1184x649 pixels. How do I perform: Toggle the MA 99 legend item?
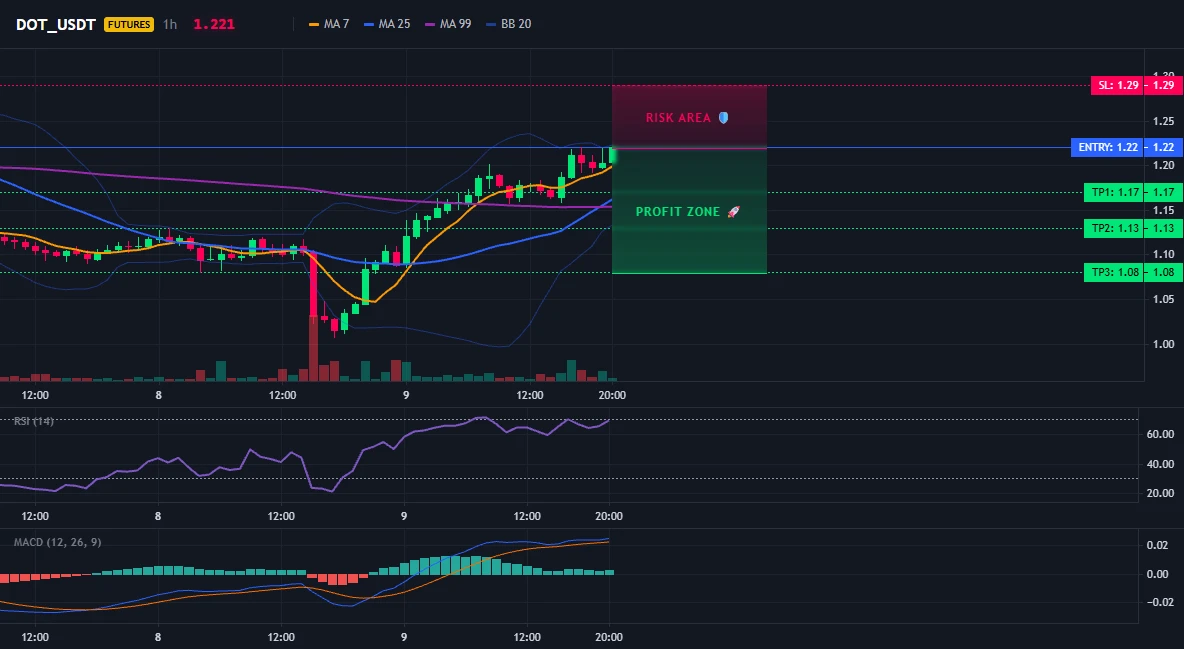(448, 24)
